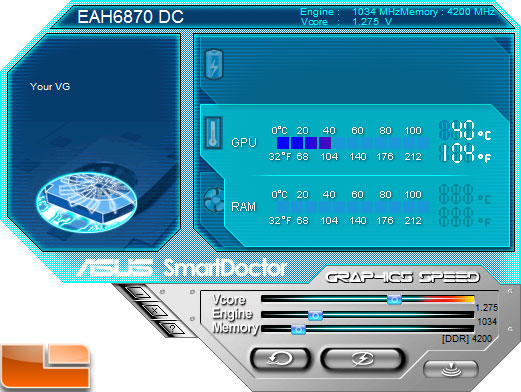Click the X close button
The width and height of the screenshot is (521, 392).
[155, 311]
